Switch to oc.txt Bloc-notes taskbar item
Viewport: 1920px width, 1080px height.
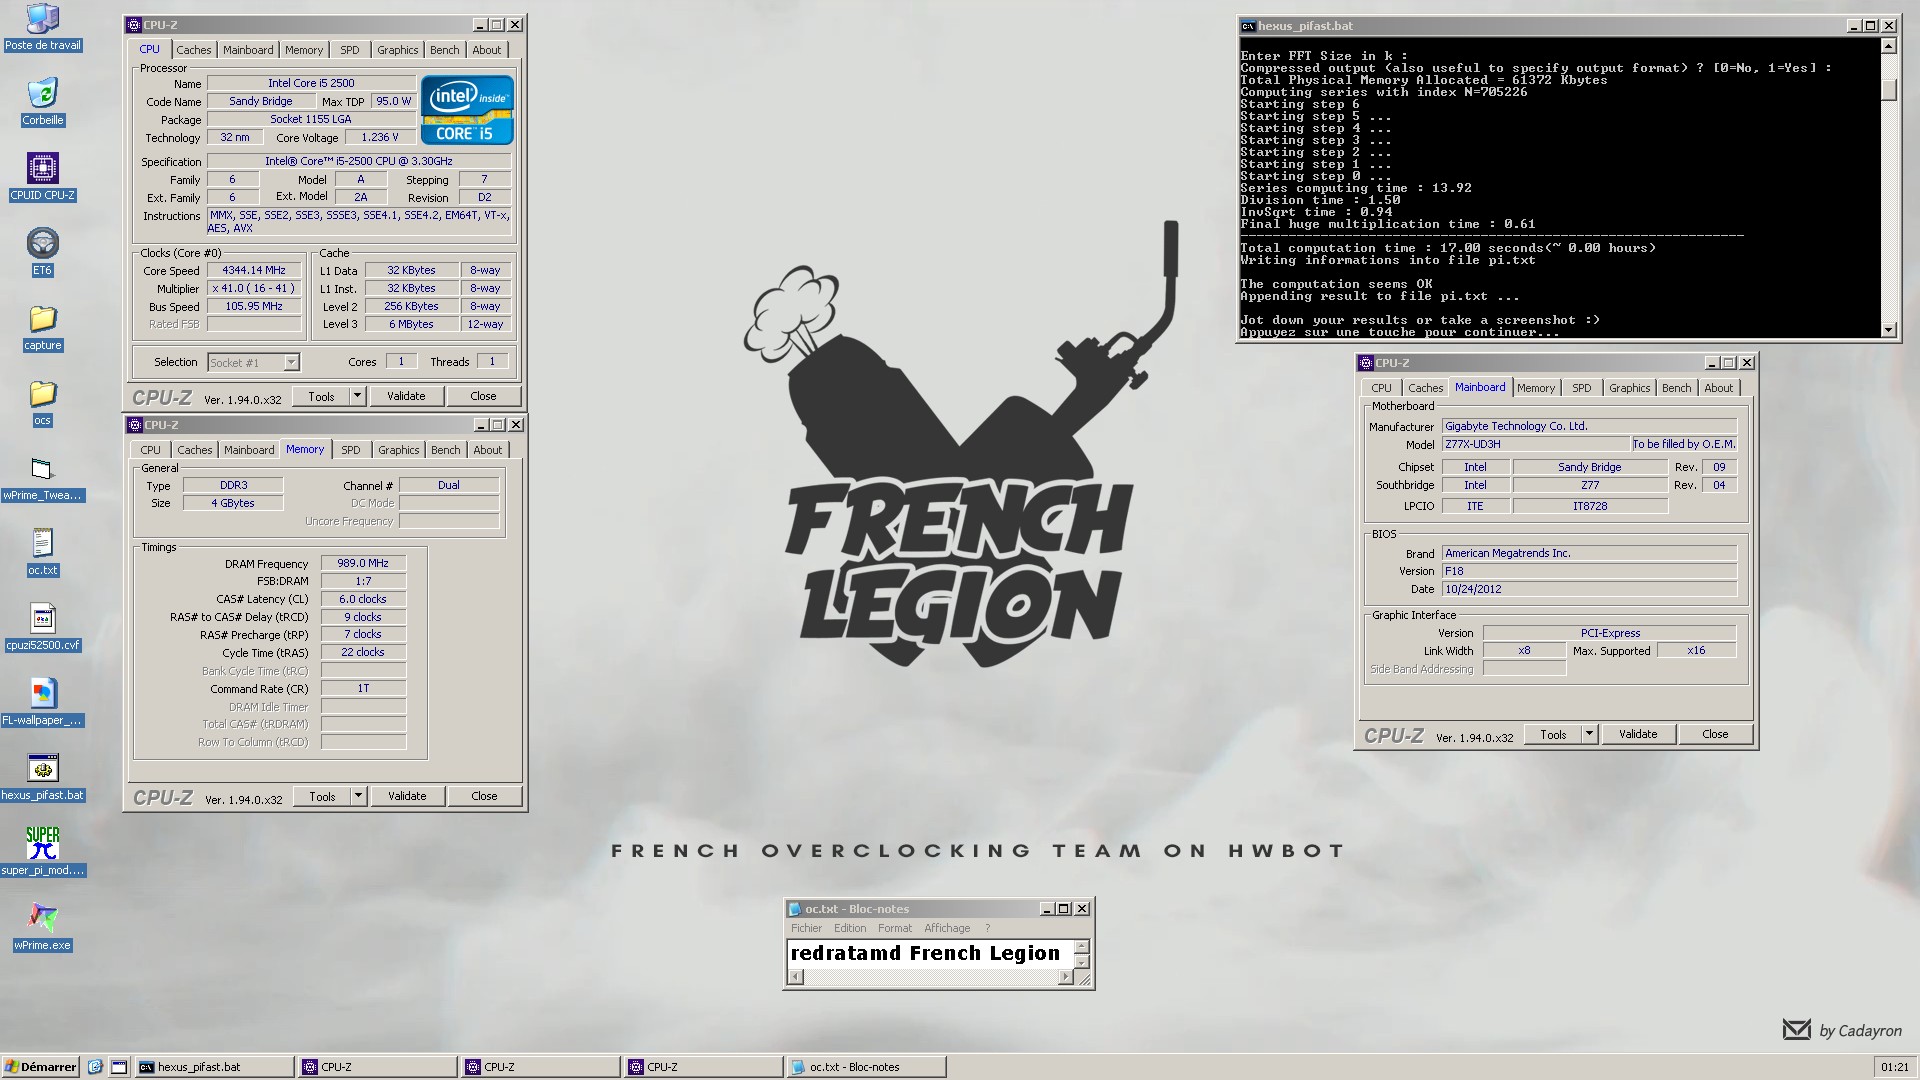tap(866, 1067)
